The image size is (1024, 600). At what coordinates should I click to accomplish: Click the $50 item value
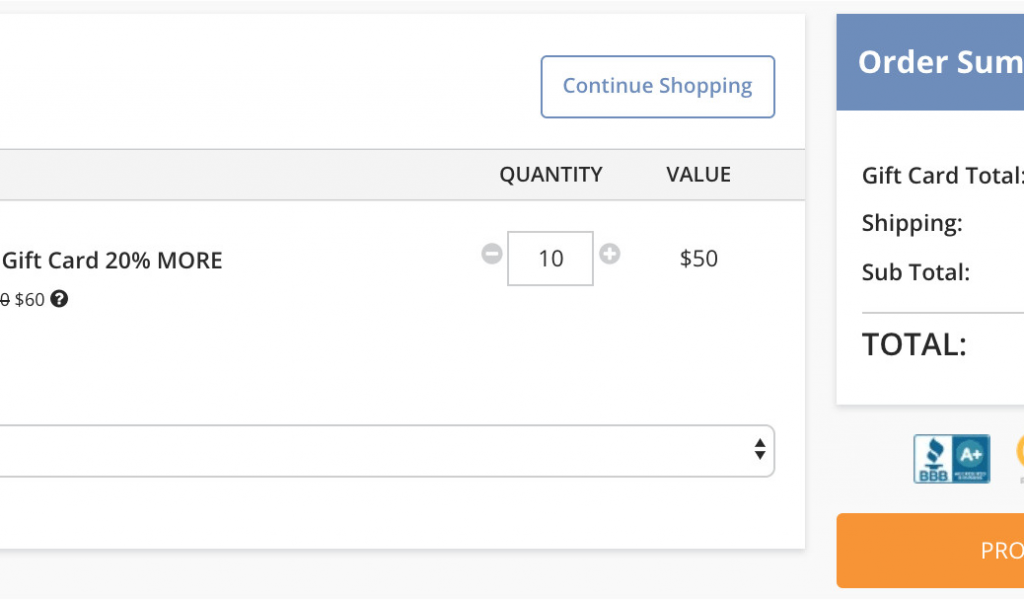tap(699, 259)
